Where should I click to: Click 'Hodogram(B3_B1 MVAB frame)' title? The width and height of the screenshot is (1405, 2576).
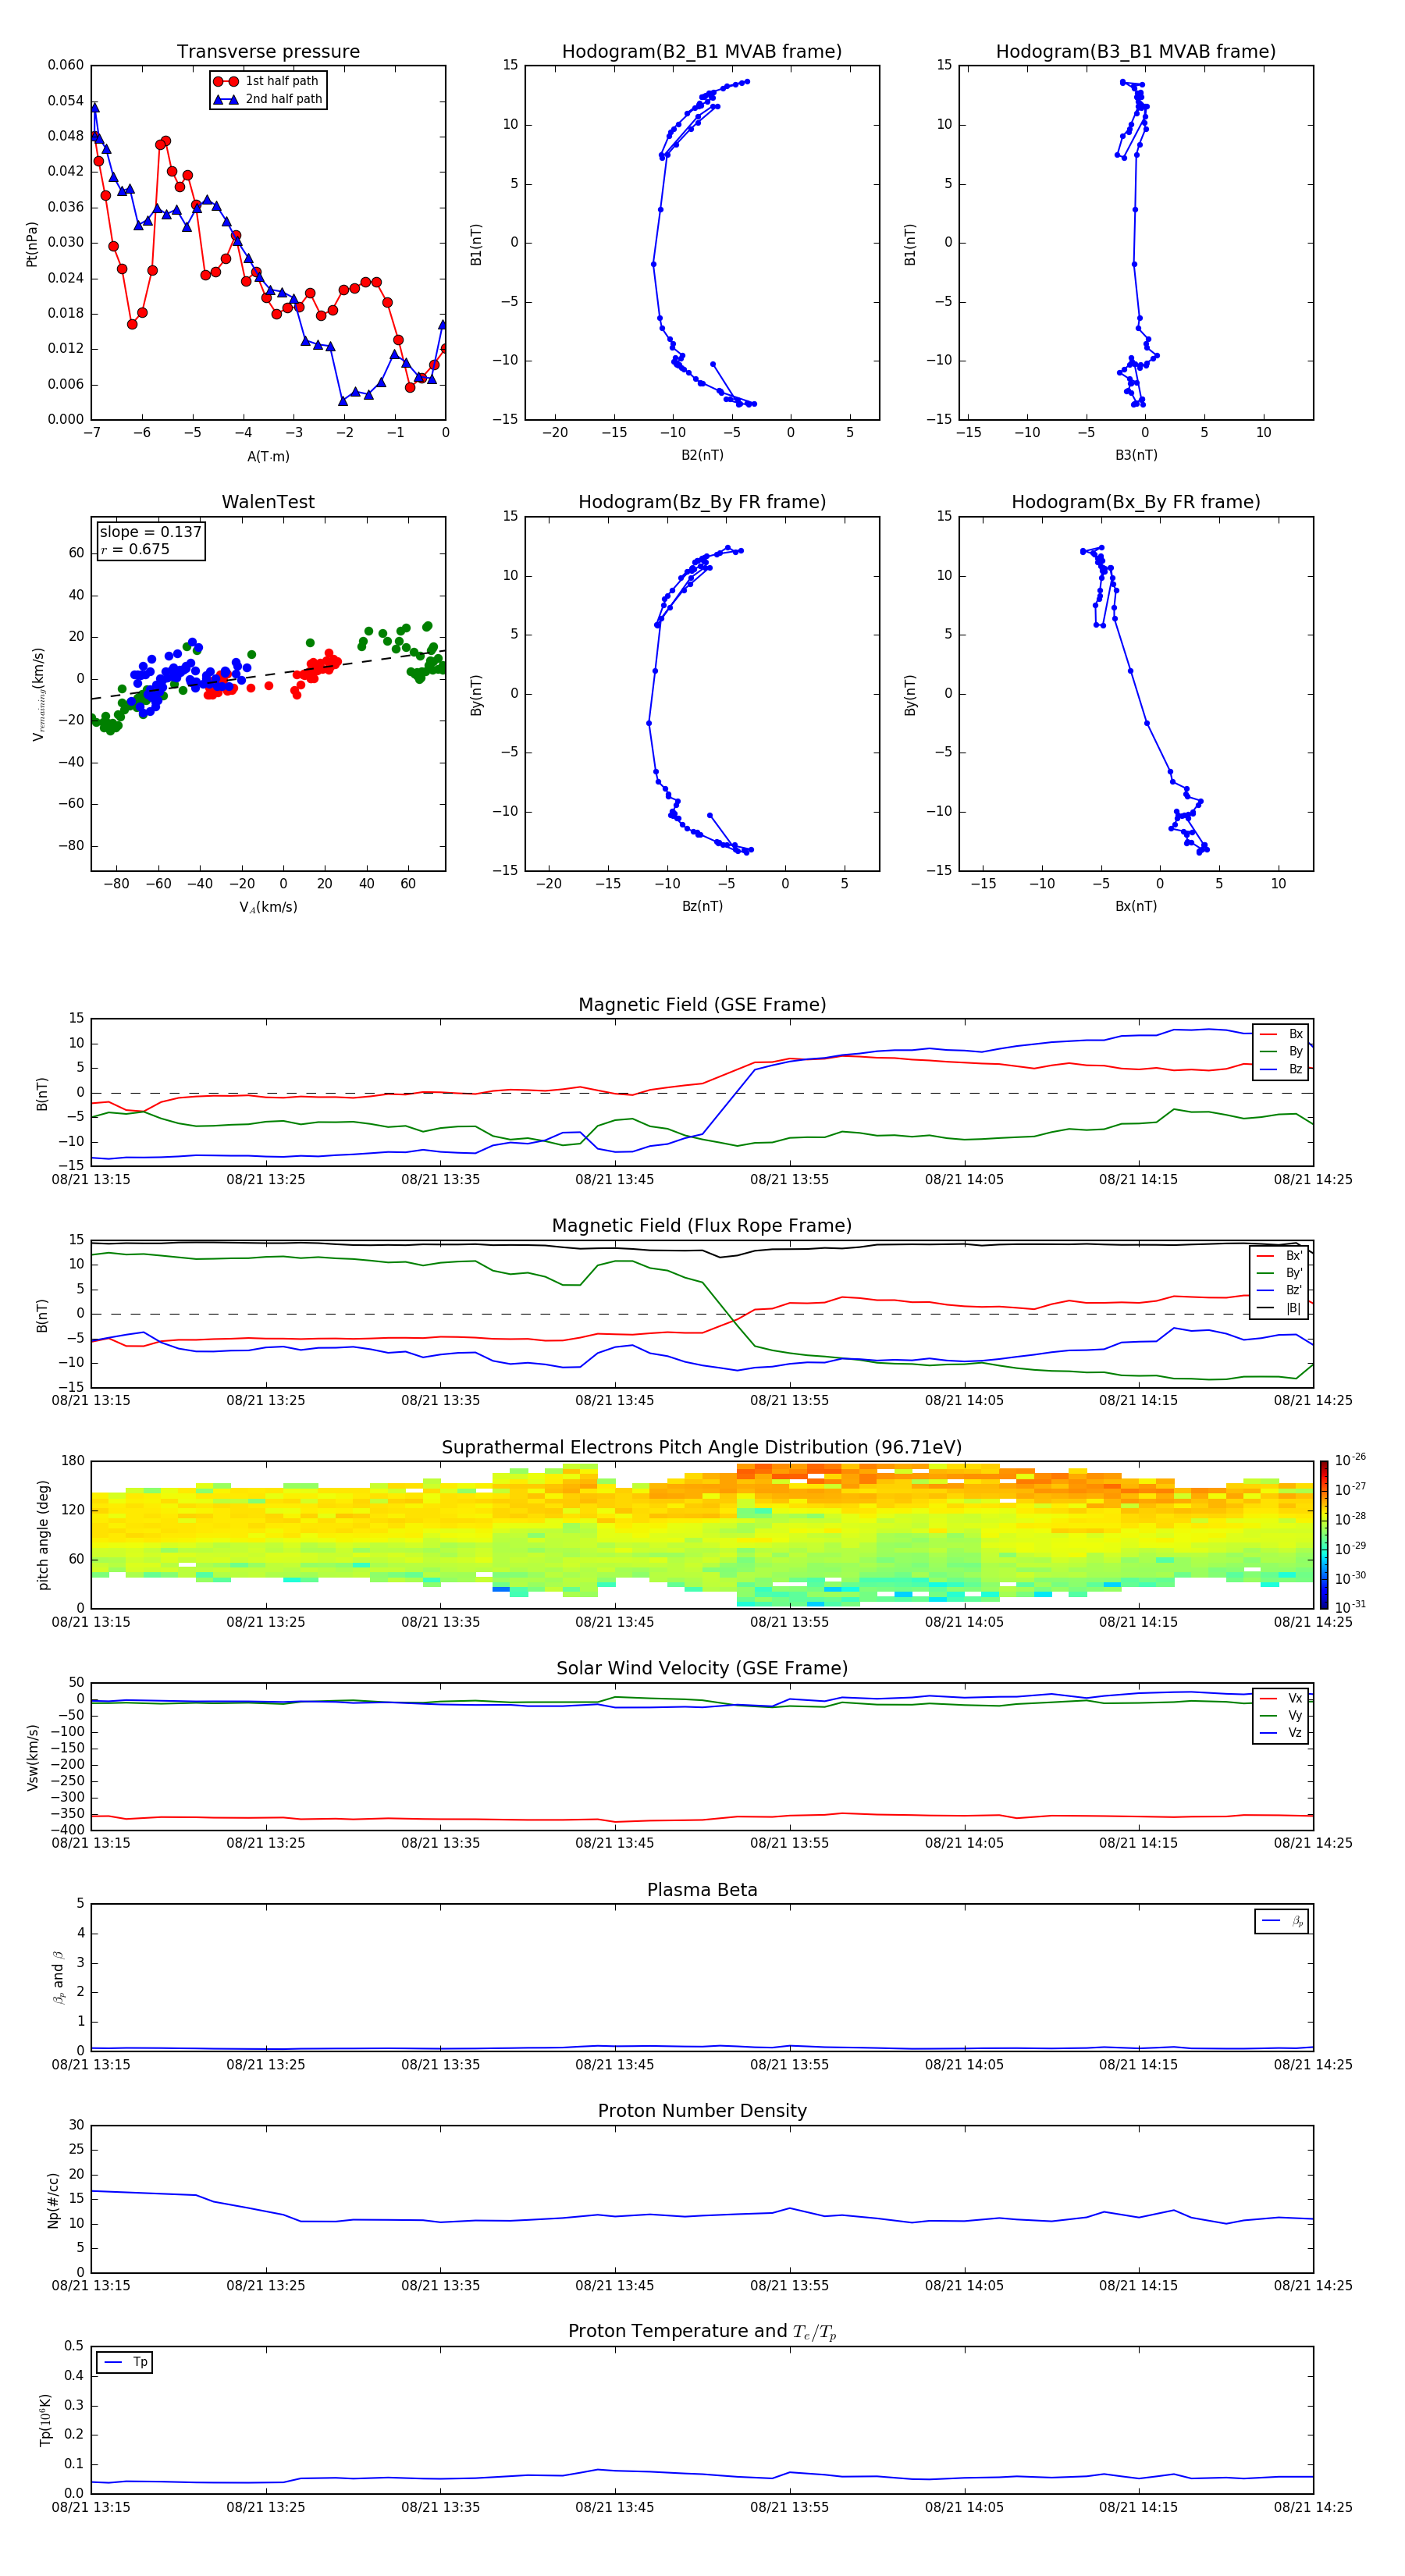(x=1136, y=52)
